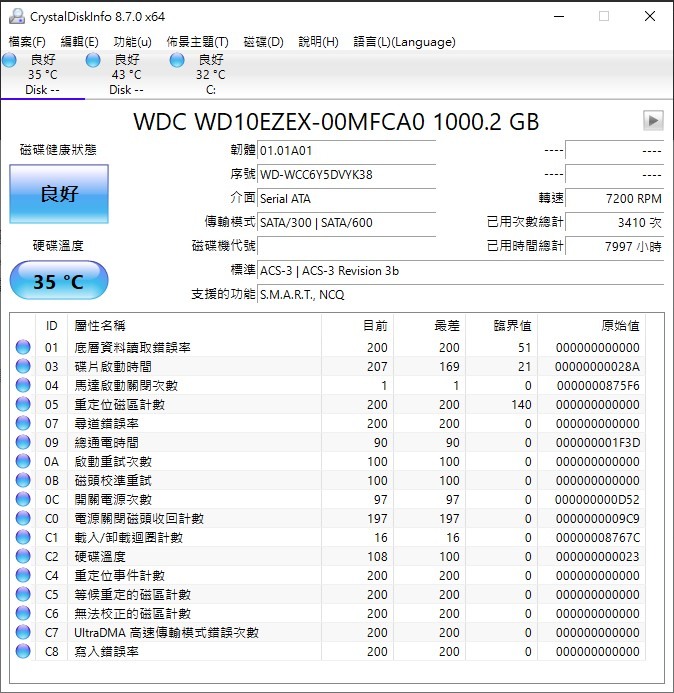The image size is (674, 693).
Task: Click status orb for attribute 03 碟片啟動時間
Action: [23, 366]
